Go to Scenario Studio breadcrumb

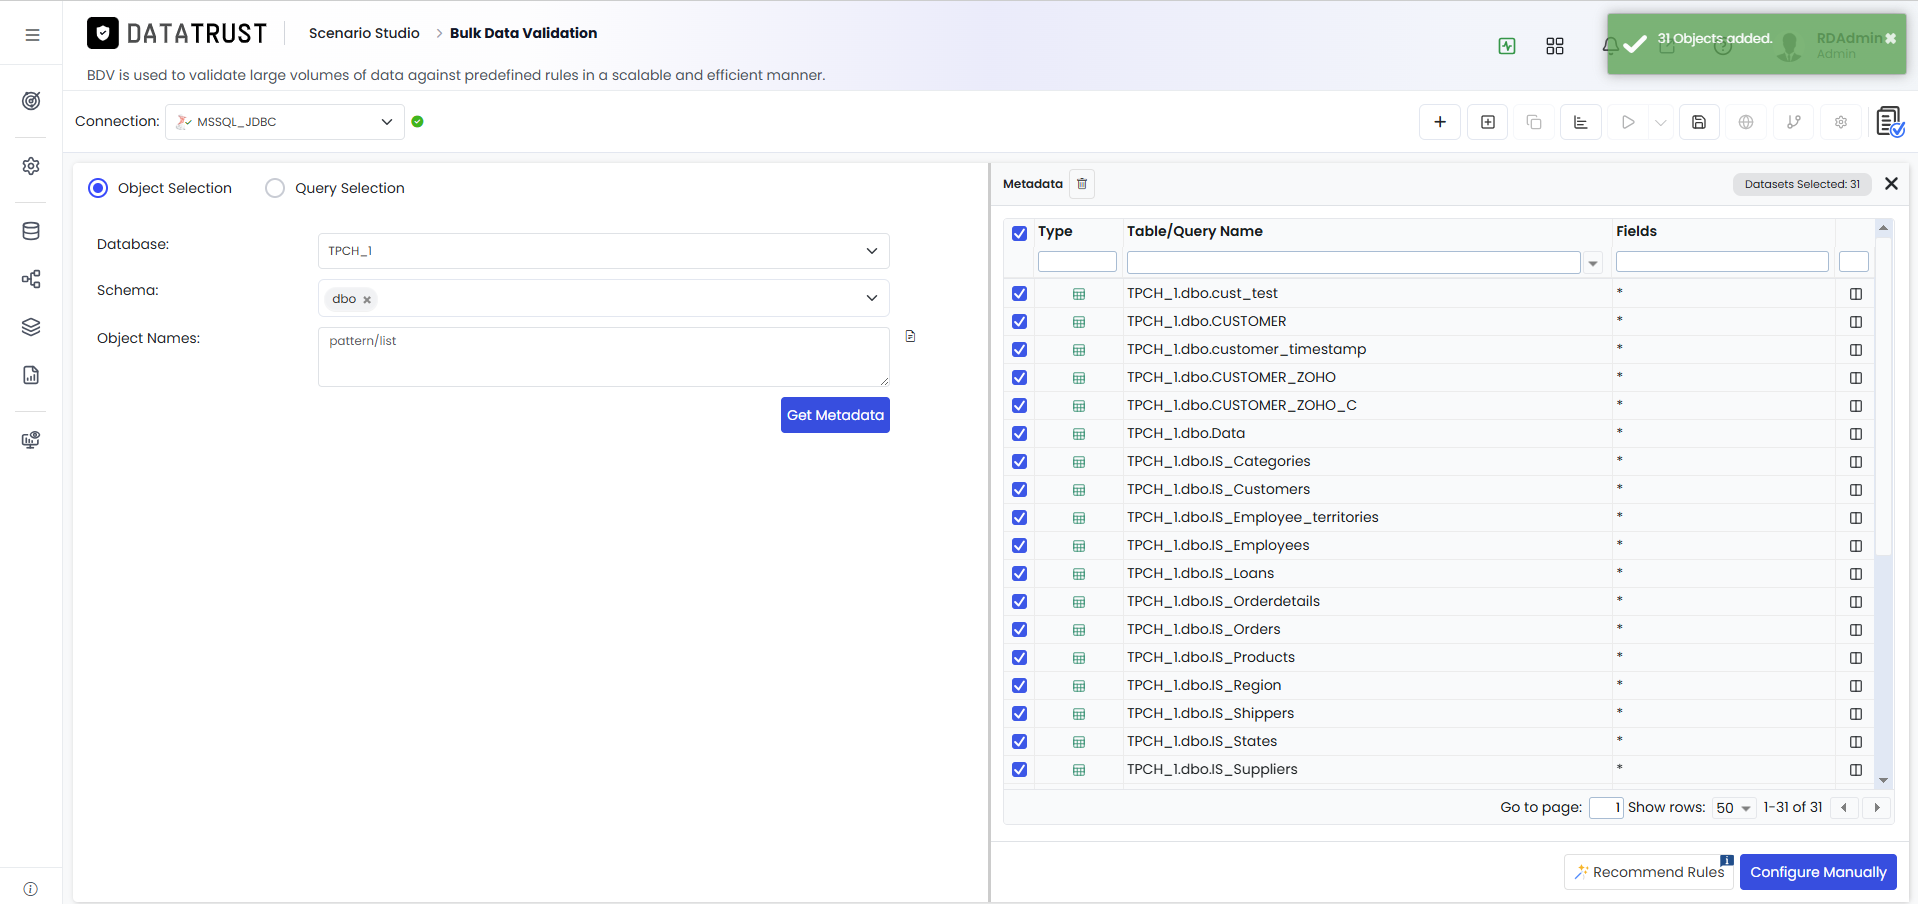click(364, 33)
